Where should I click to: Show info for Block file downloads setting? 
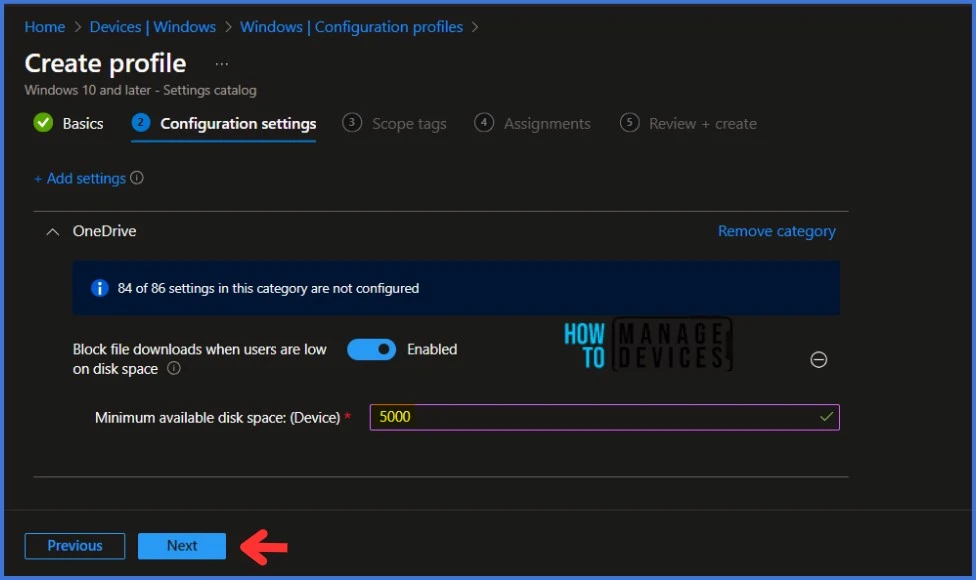(x=174, y=368)
